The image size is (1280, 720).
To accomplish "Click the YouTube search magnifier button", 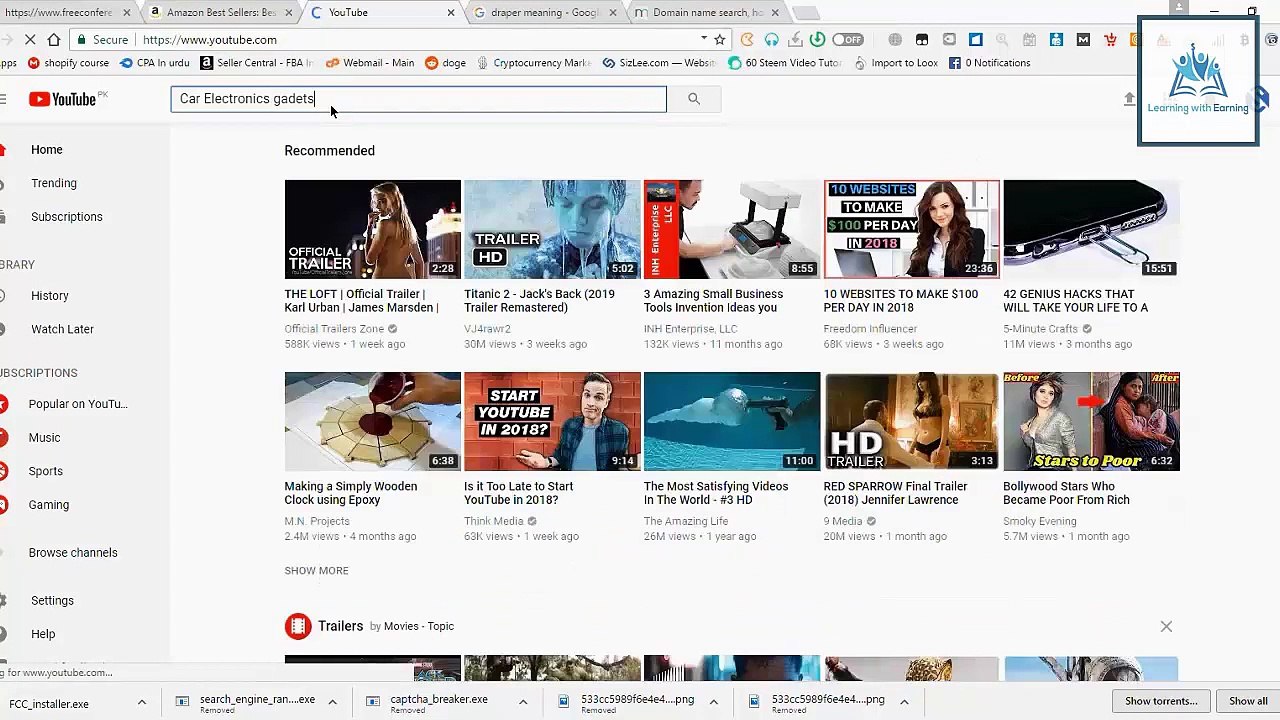I will [x=693, y=99].
